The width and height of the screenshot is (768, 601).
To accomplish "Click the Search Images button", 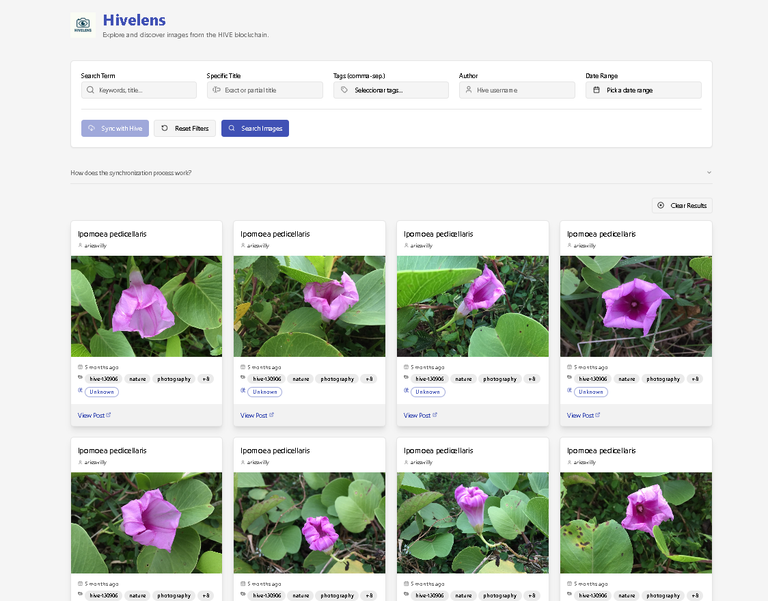I will point(255,128).
